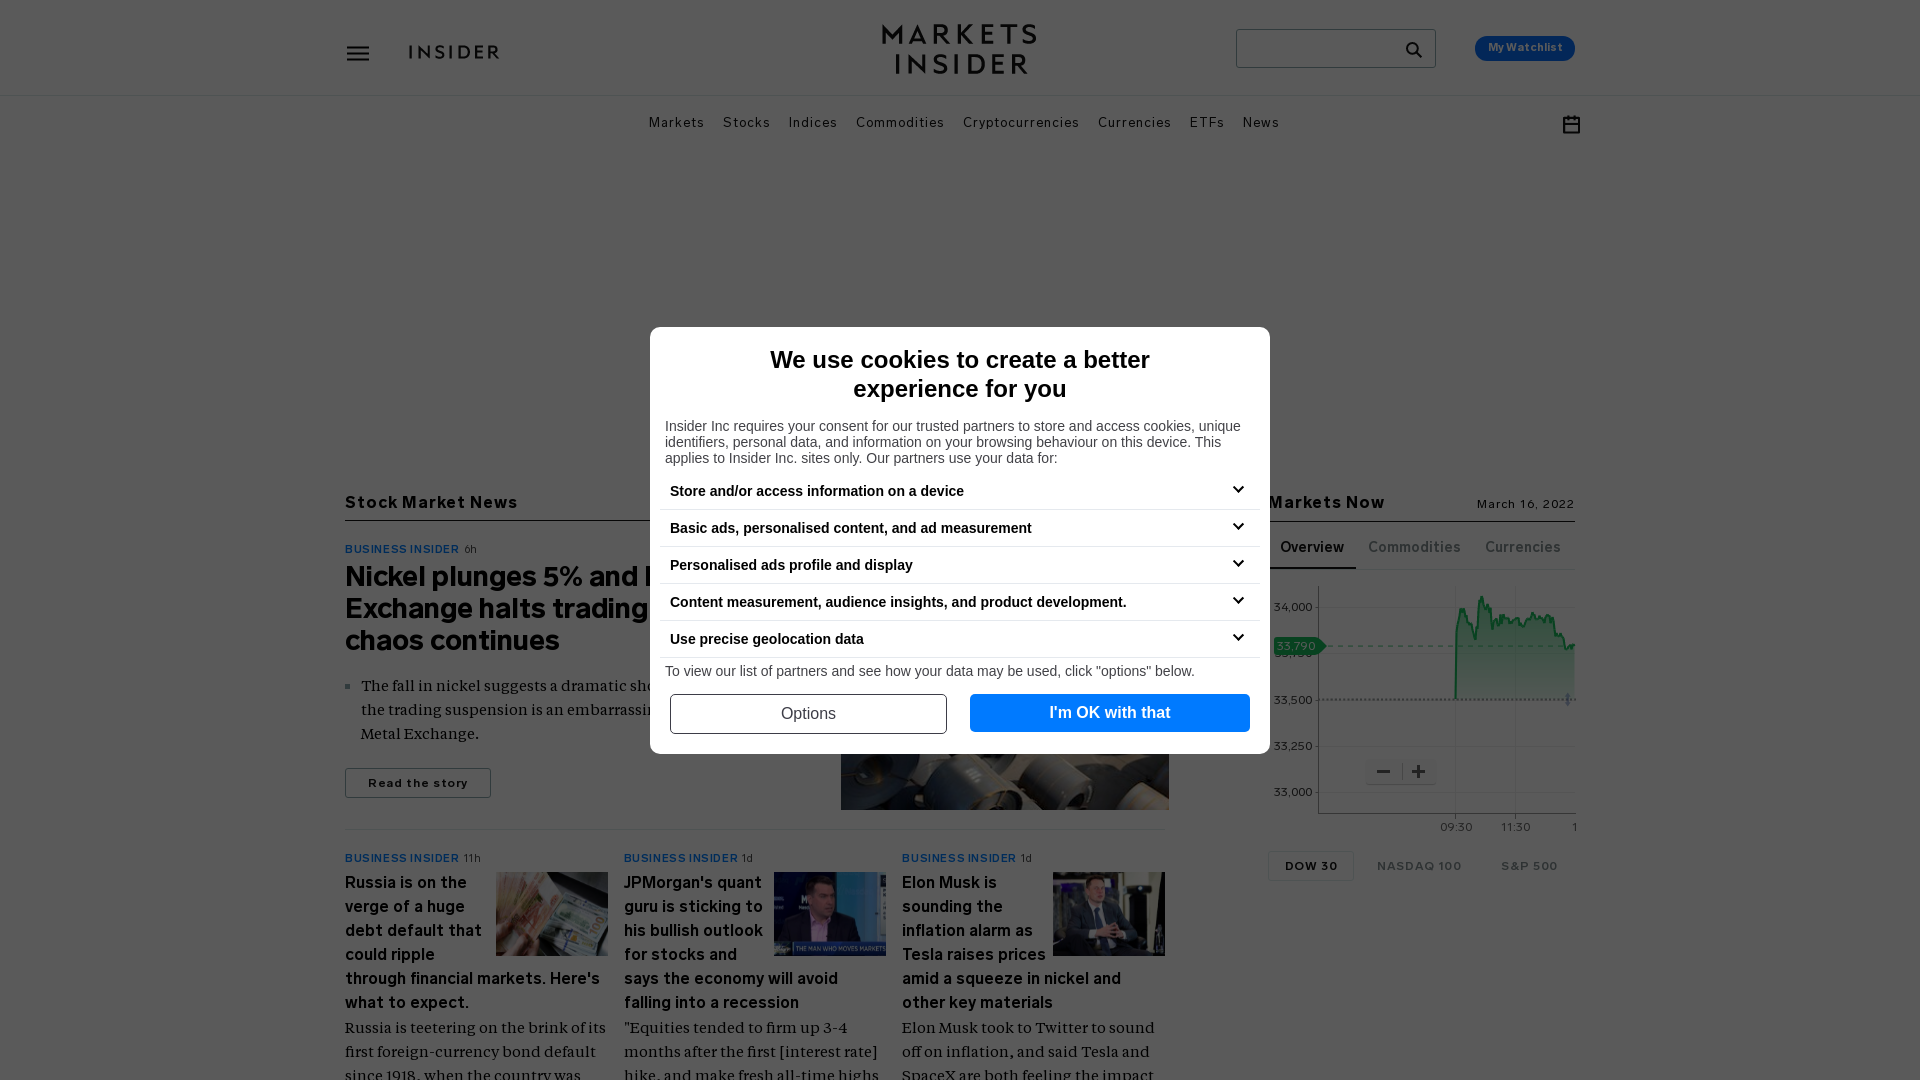Click the My Watchlist button
The height and width of the screenshot is (1080, 1920).
pos(1524,47)
